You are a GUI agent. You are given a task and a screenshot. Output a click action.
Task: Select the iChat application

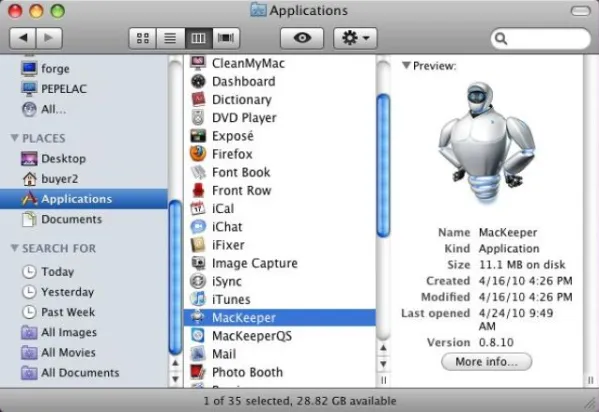(x=227, y=227)
